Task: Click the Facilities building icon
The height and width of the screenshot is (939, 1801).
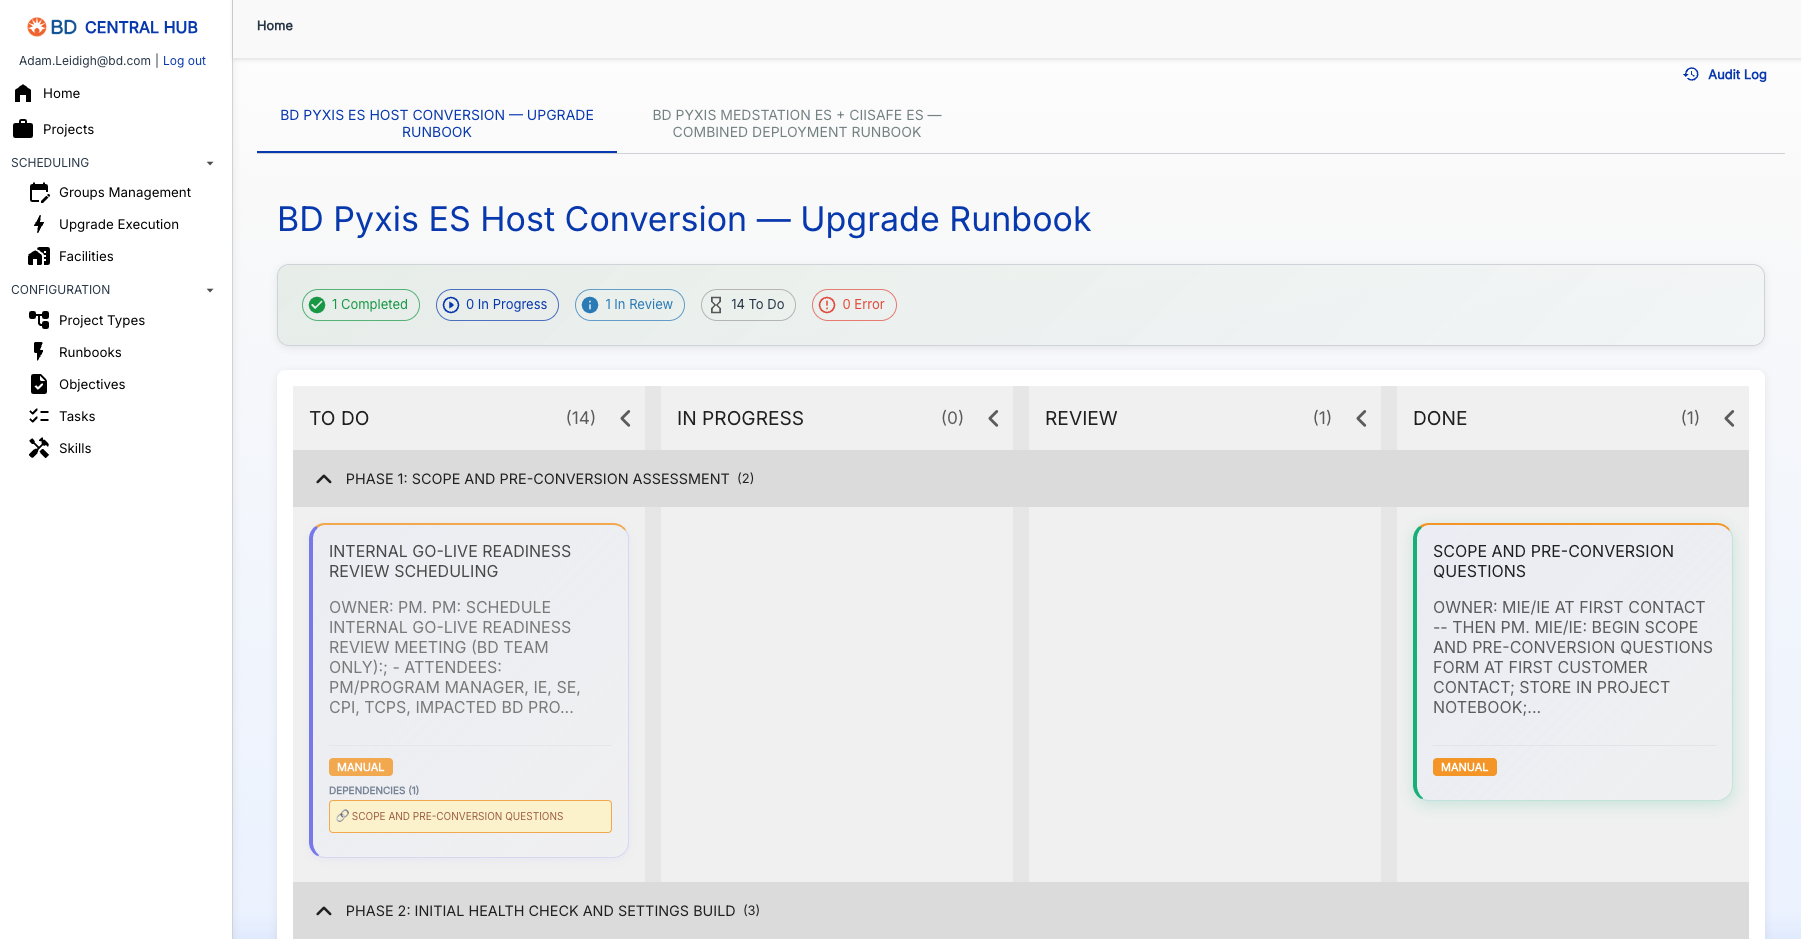Action: point(39,256)
